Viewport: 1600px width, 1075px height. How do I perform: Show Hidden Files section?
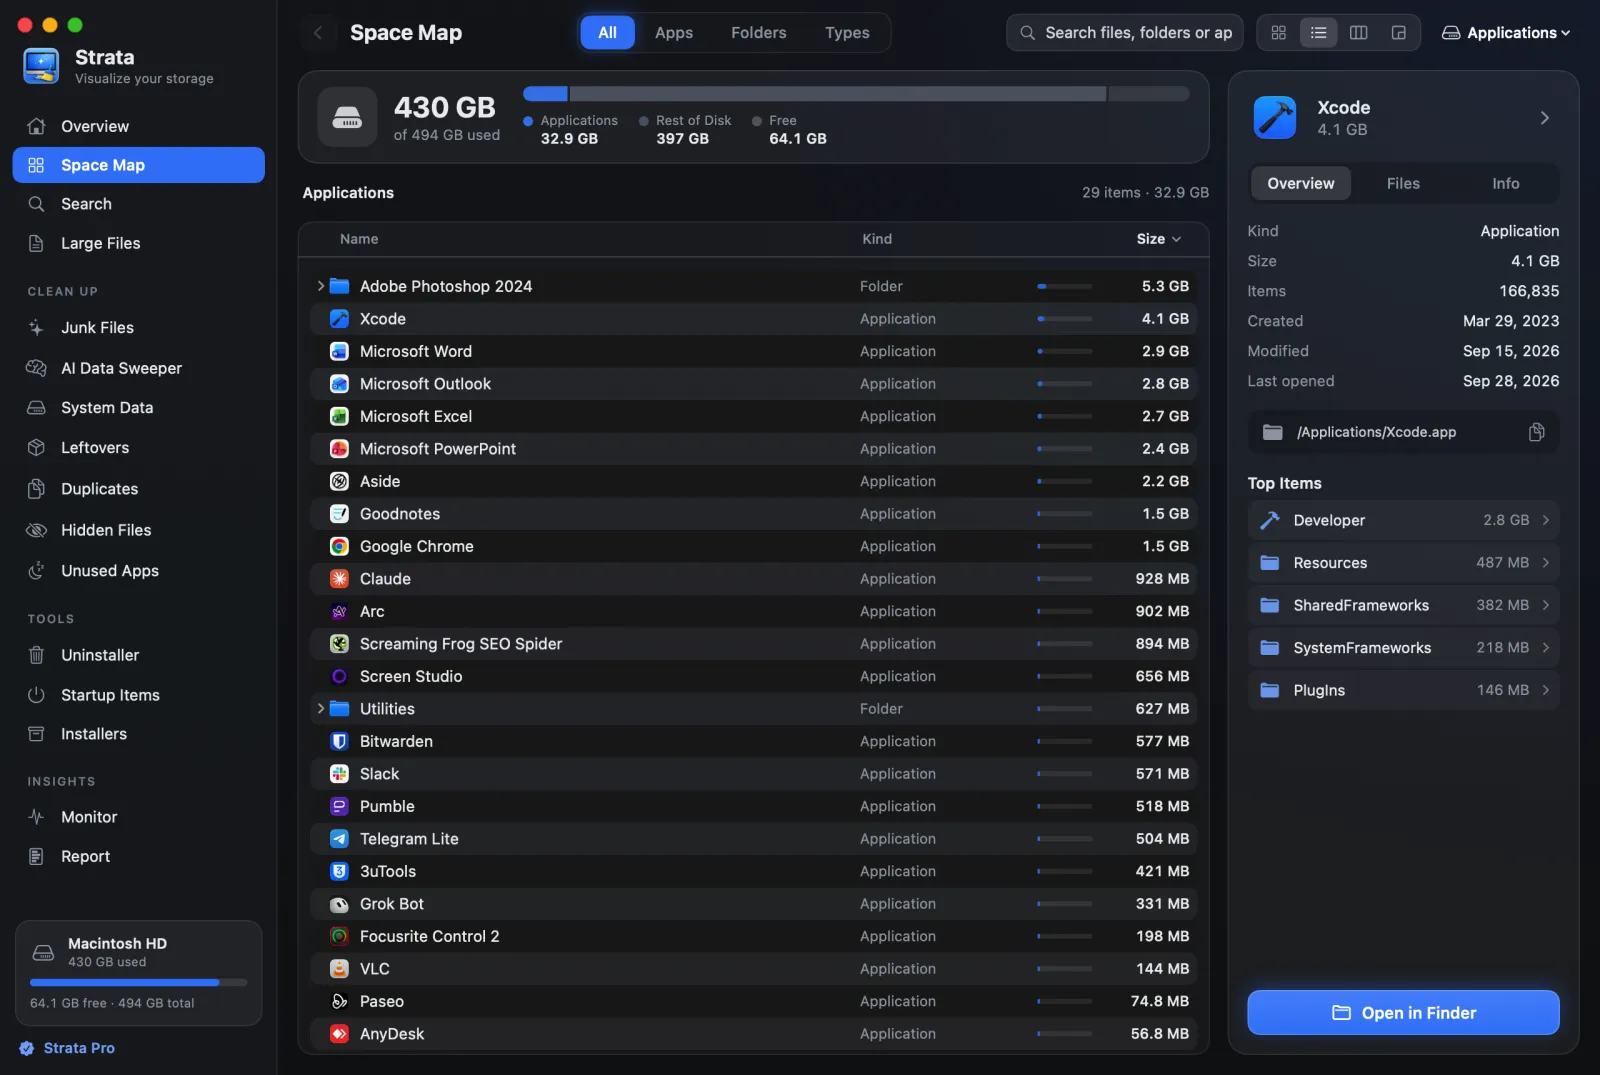coord(138,530)
